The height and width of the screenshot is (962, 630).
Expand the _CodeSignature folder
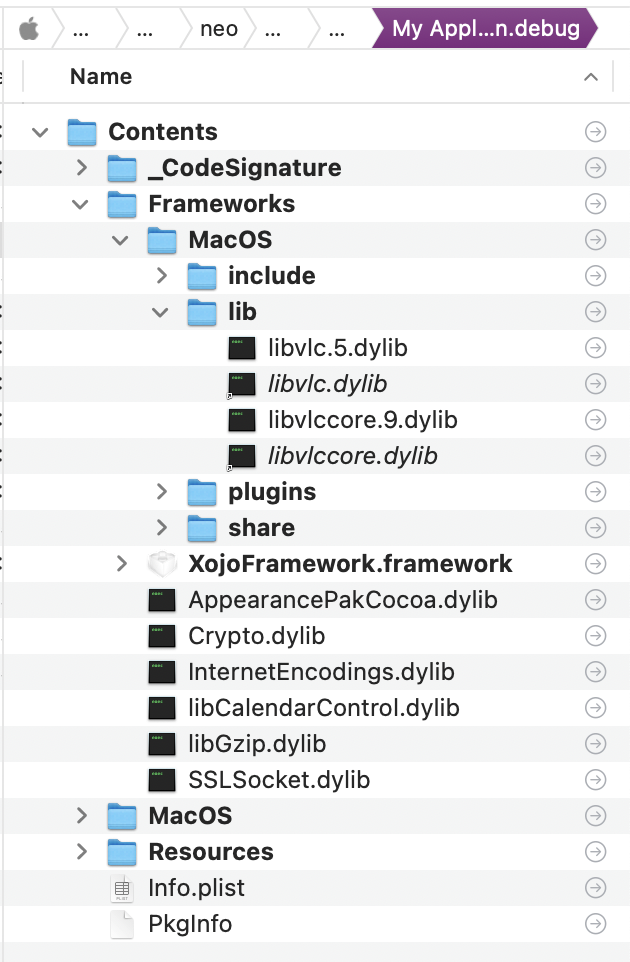pyautogui.click(x=82, y=167)
